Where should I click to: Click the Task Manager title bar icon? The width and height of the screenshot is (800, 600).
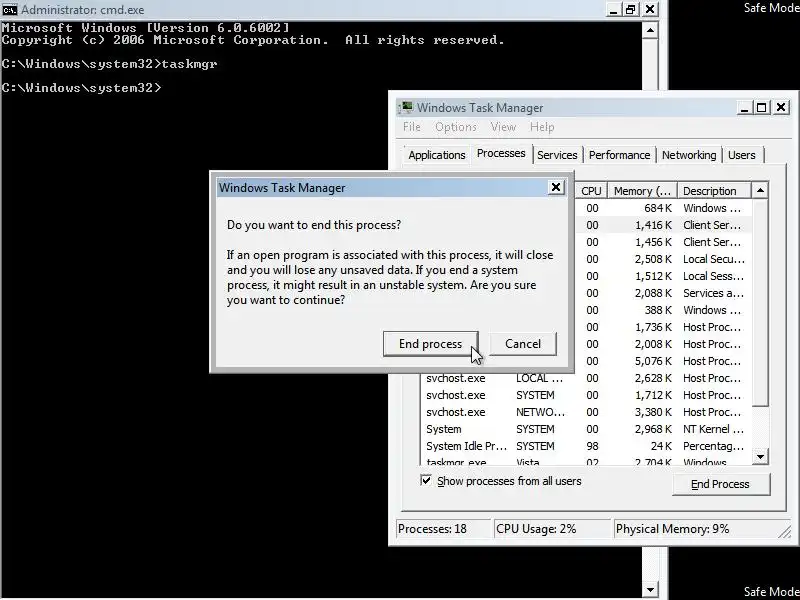click(x=407, y=107)
